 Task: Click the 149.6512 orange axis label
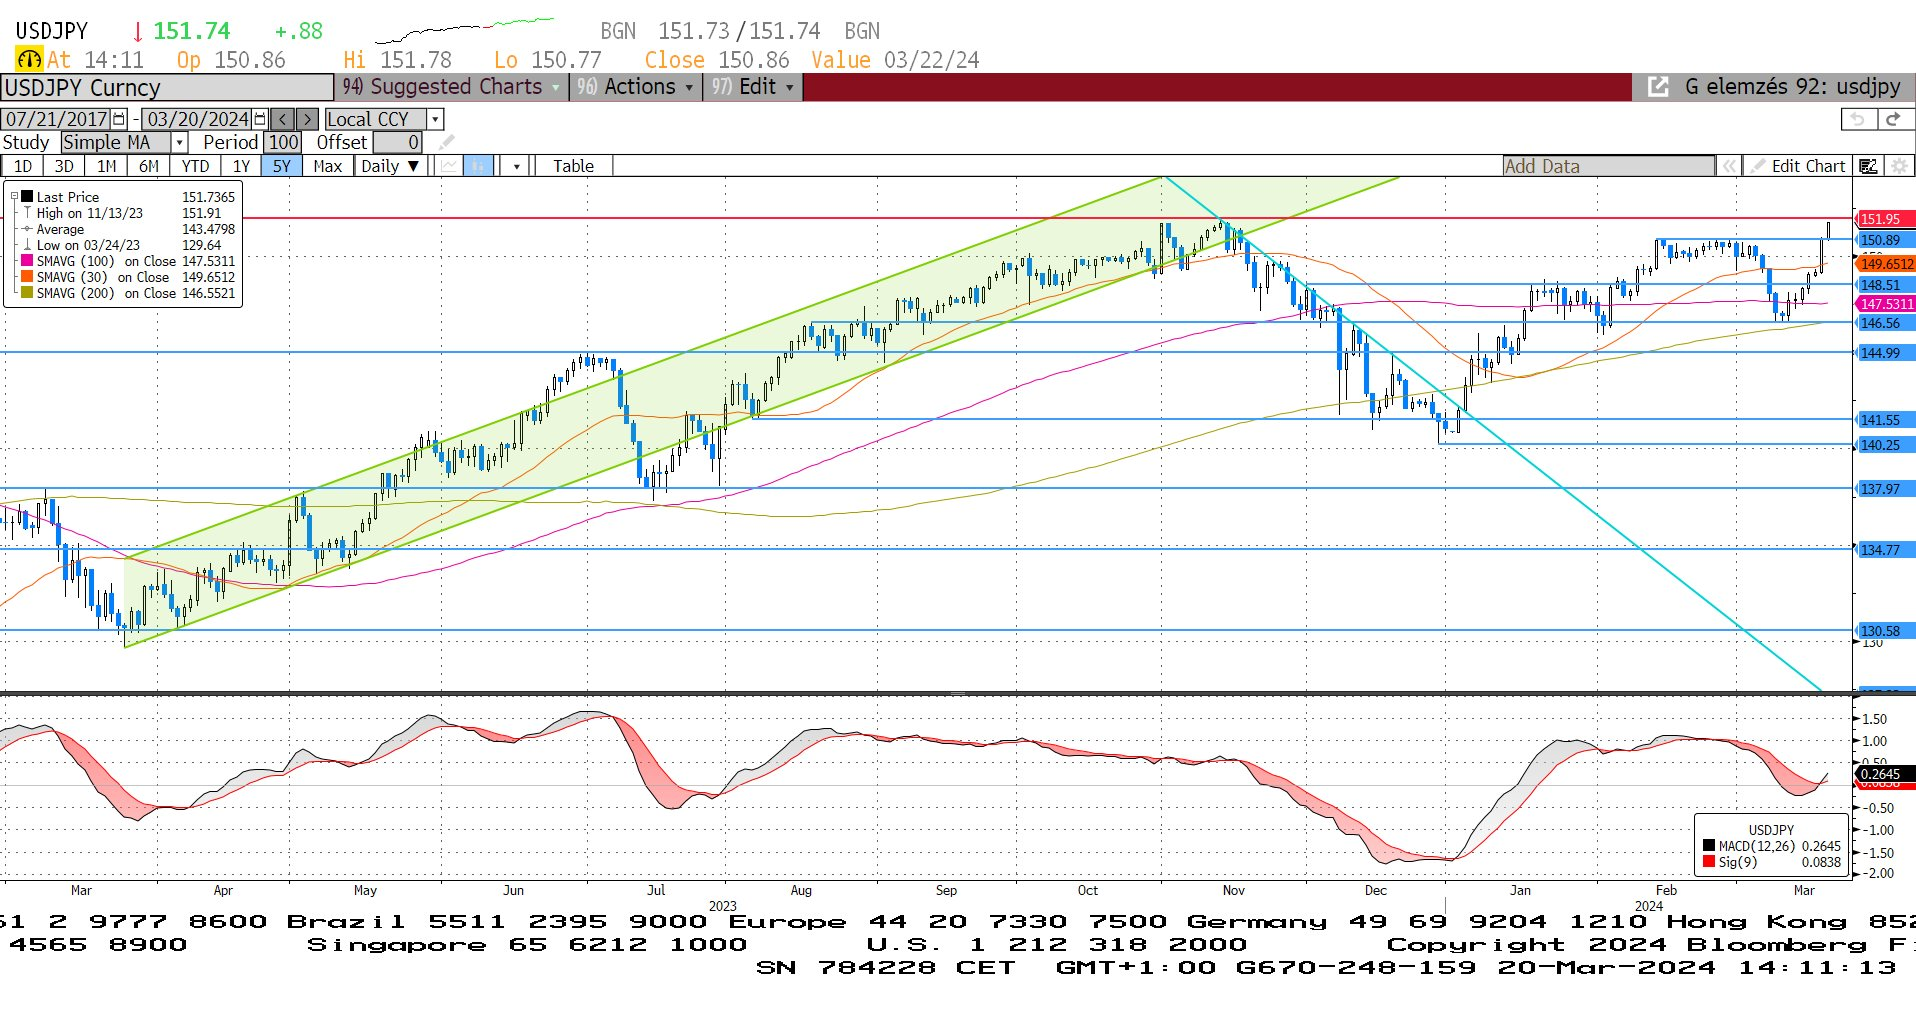[1885, 264]
